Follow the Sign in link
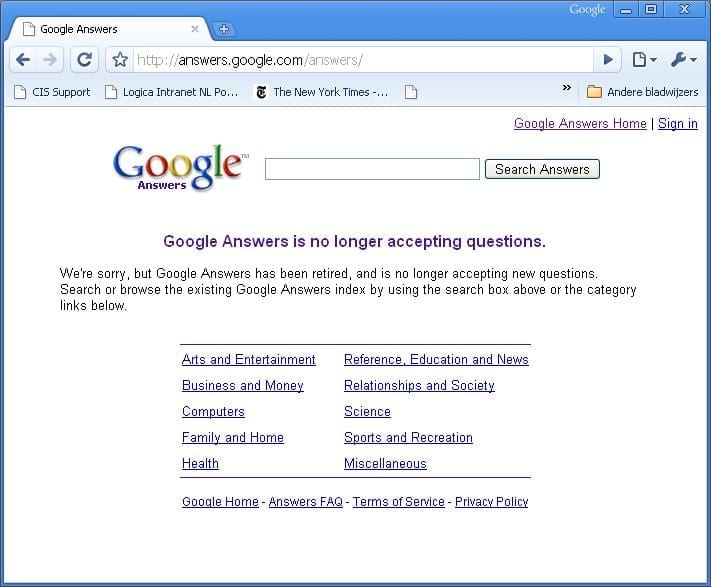711x587 pixels. 678,123
